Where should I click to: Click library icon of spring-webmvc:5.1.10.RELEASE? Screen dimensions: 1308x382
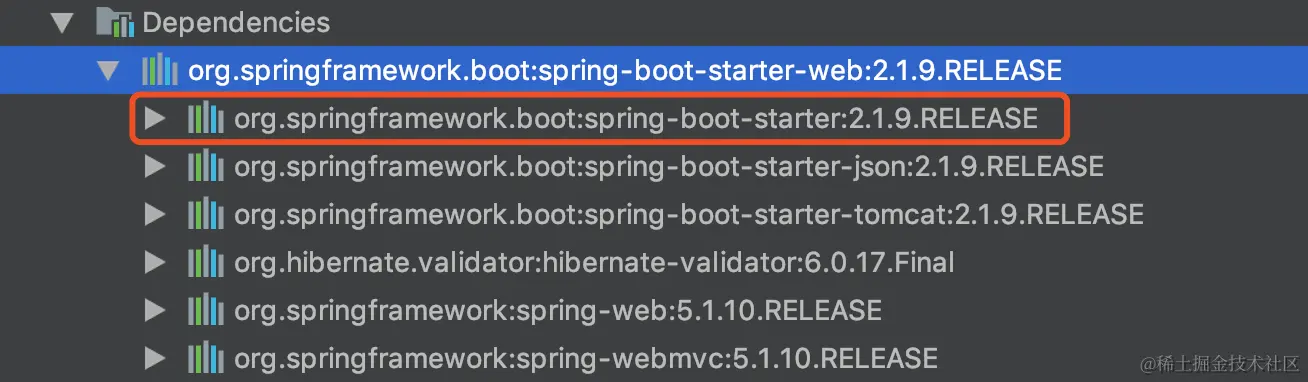pos(206,358)
